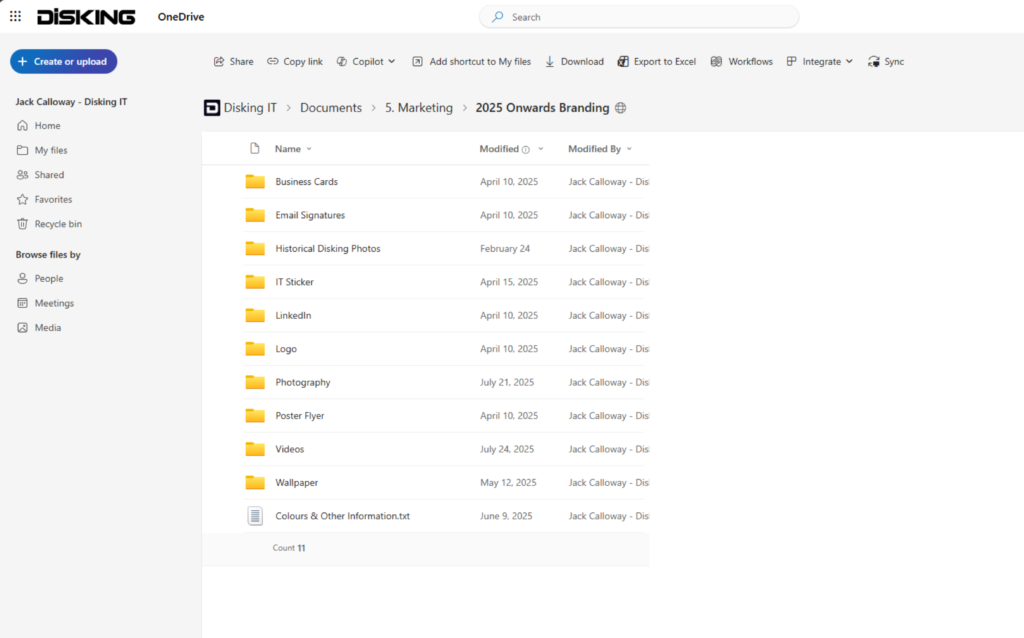Click the file type column header icon
1024x638 pixels.
(255, 149)
